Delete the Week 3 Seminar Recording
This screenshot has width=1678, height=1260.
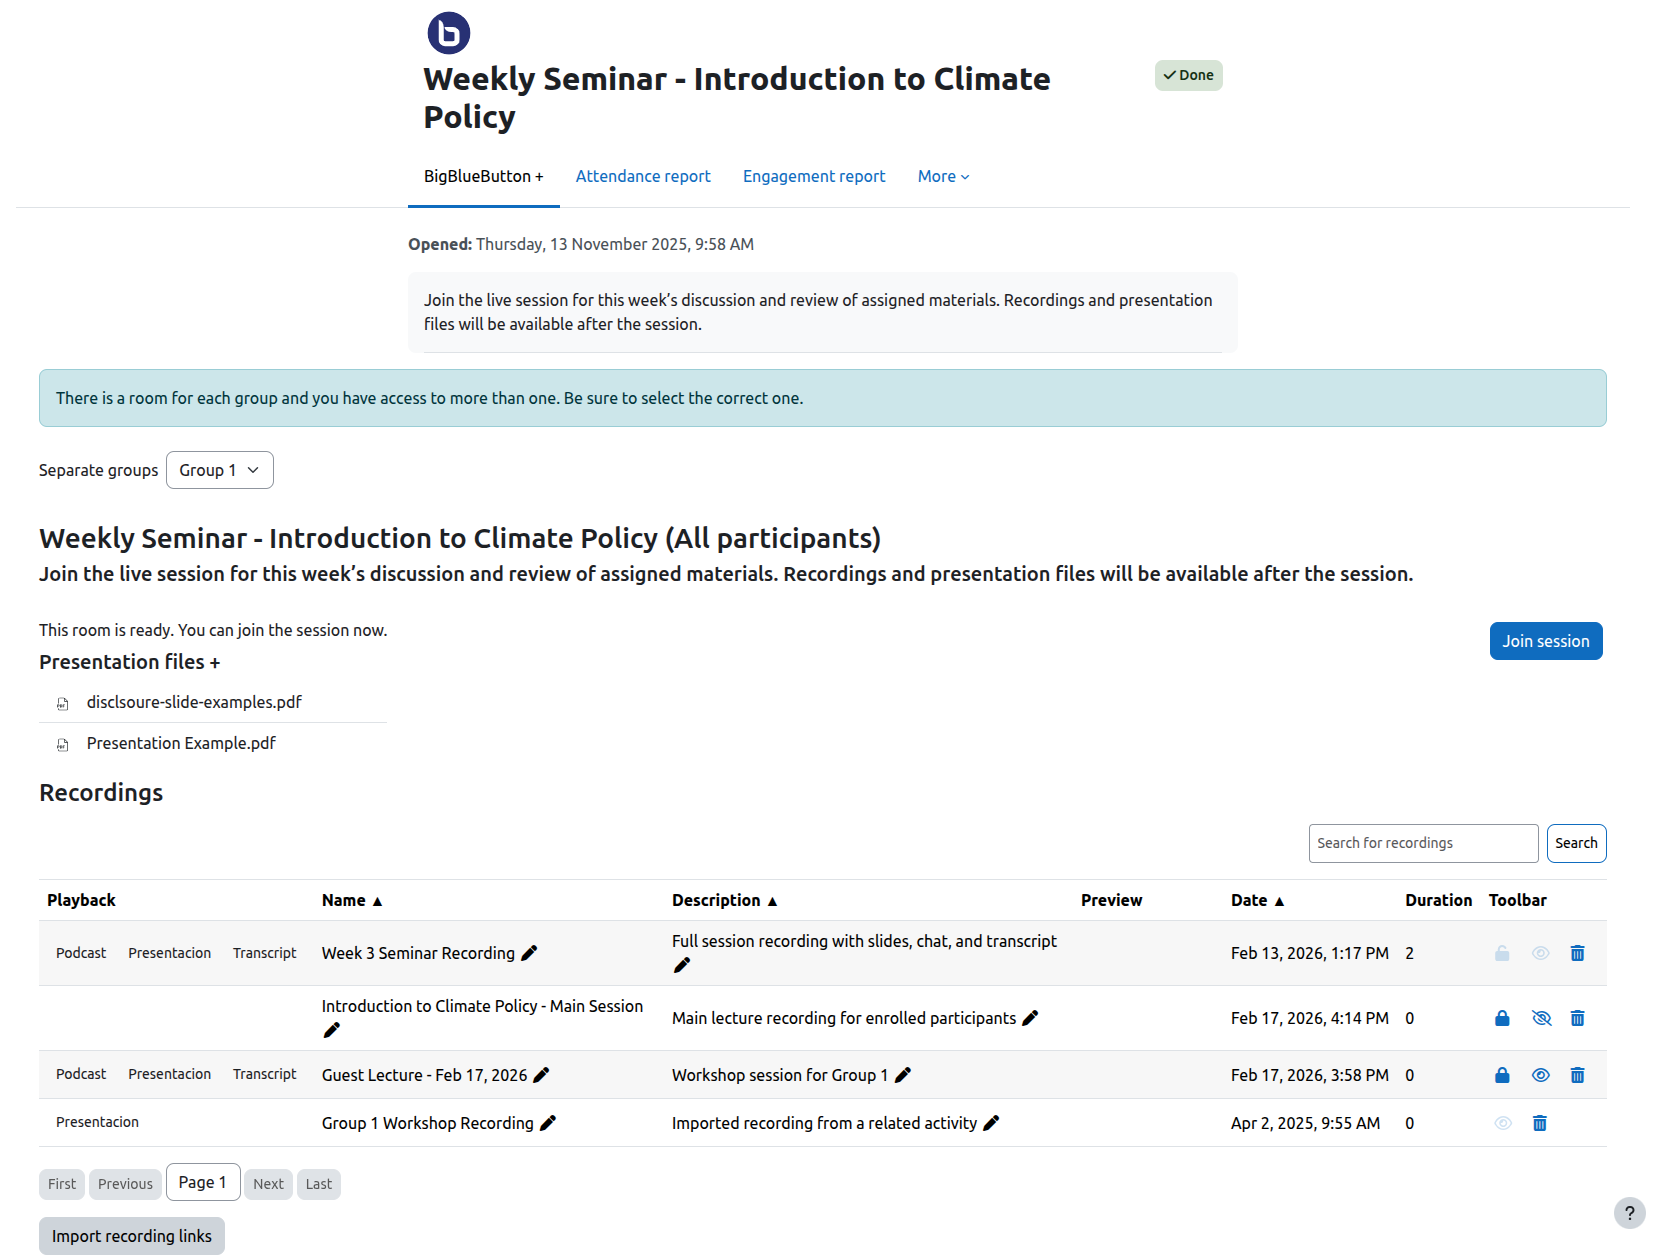(x=1578, y=953)
